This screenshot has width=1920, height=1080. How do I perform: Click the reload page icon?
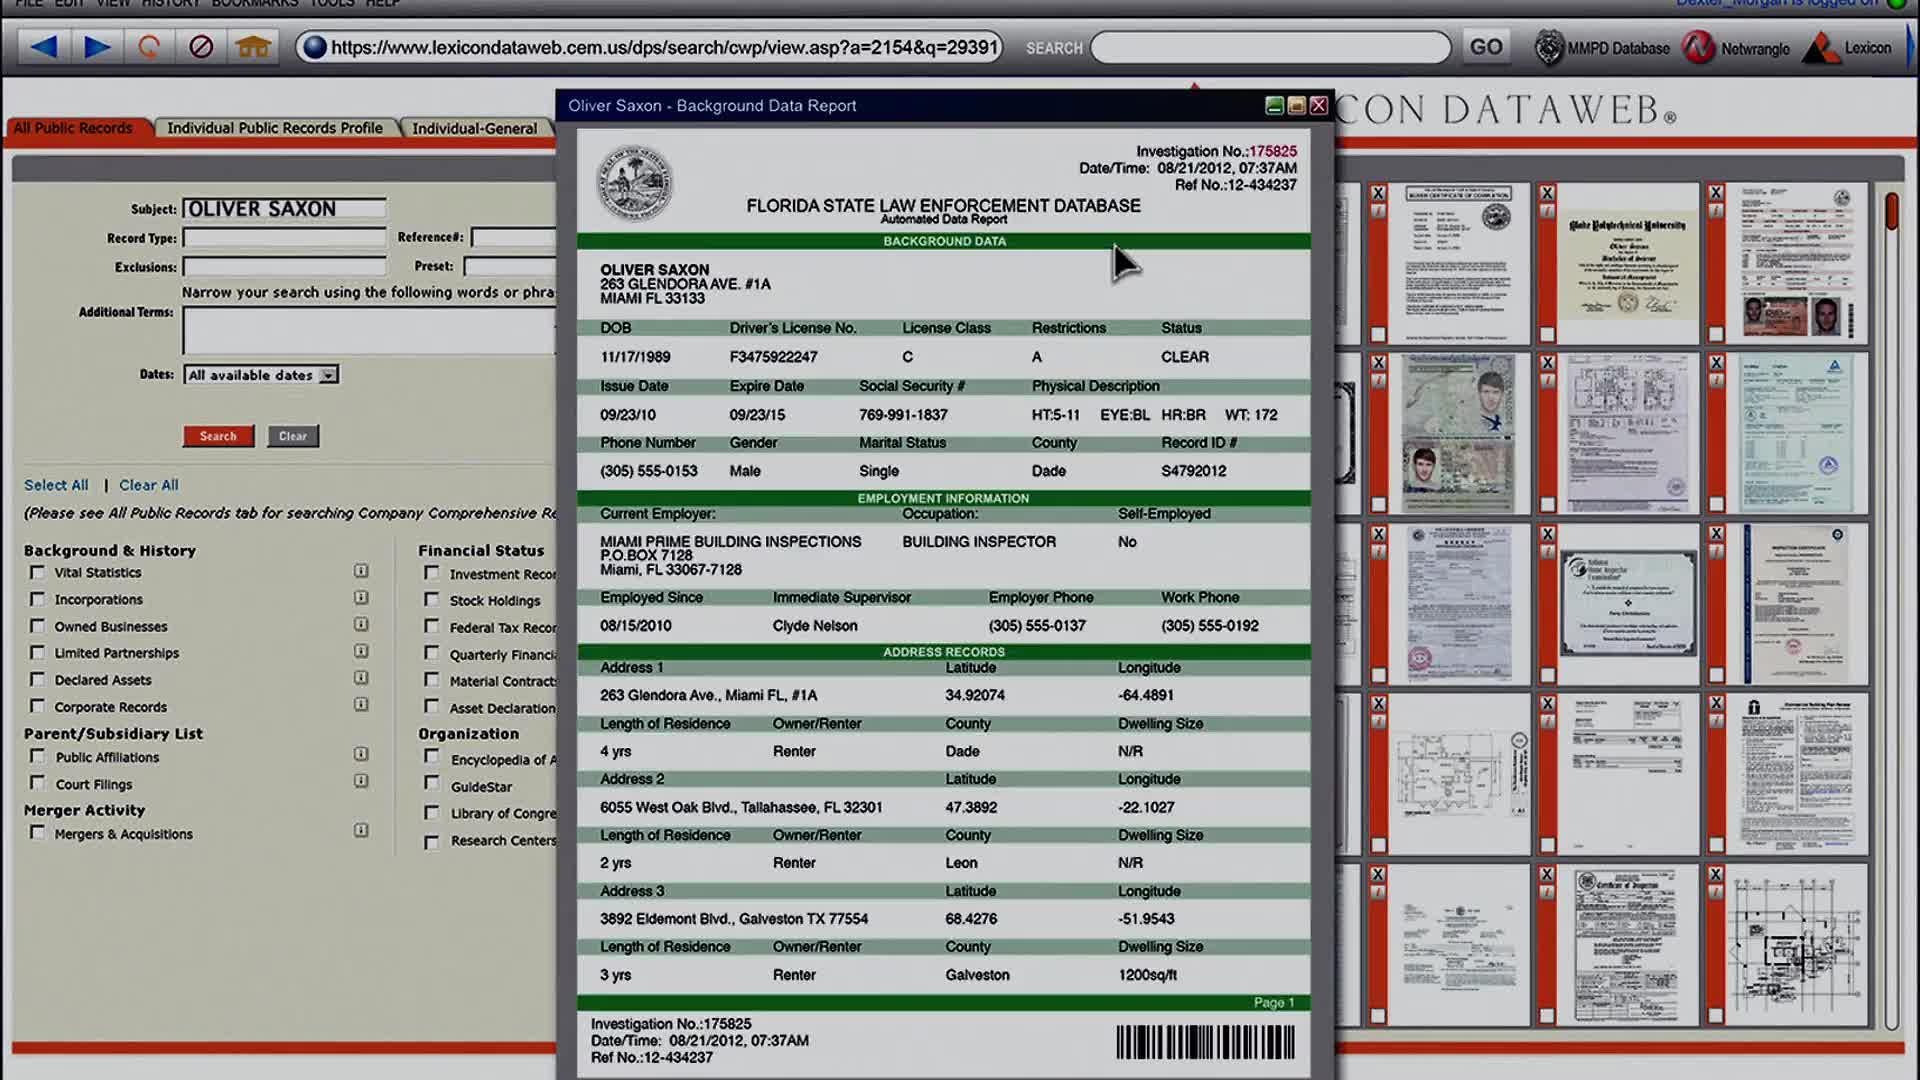point(149,47)
